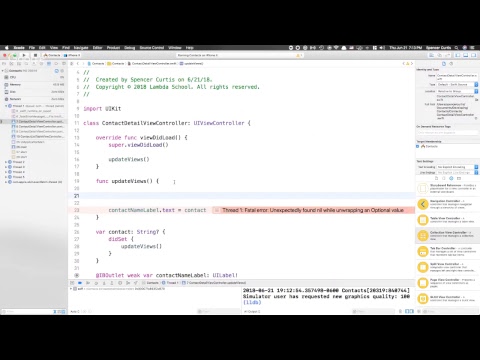This screenshot has height=360, width=480.
Task: Switch to the version editor
Action: [x=447, y=55]
